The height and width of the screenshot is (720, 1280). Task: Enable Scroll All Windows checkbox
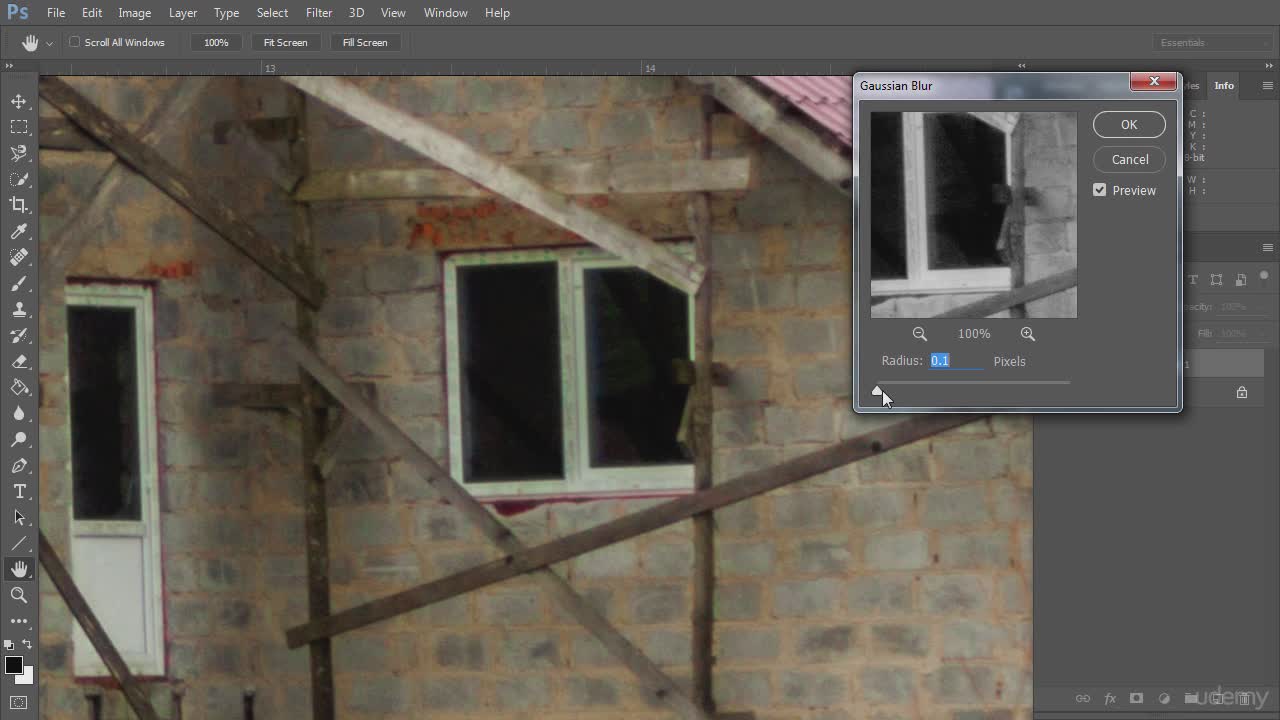click(74, 42)
